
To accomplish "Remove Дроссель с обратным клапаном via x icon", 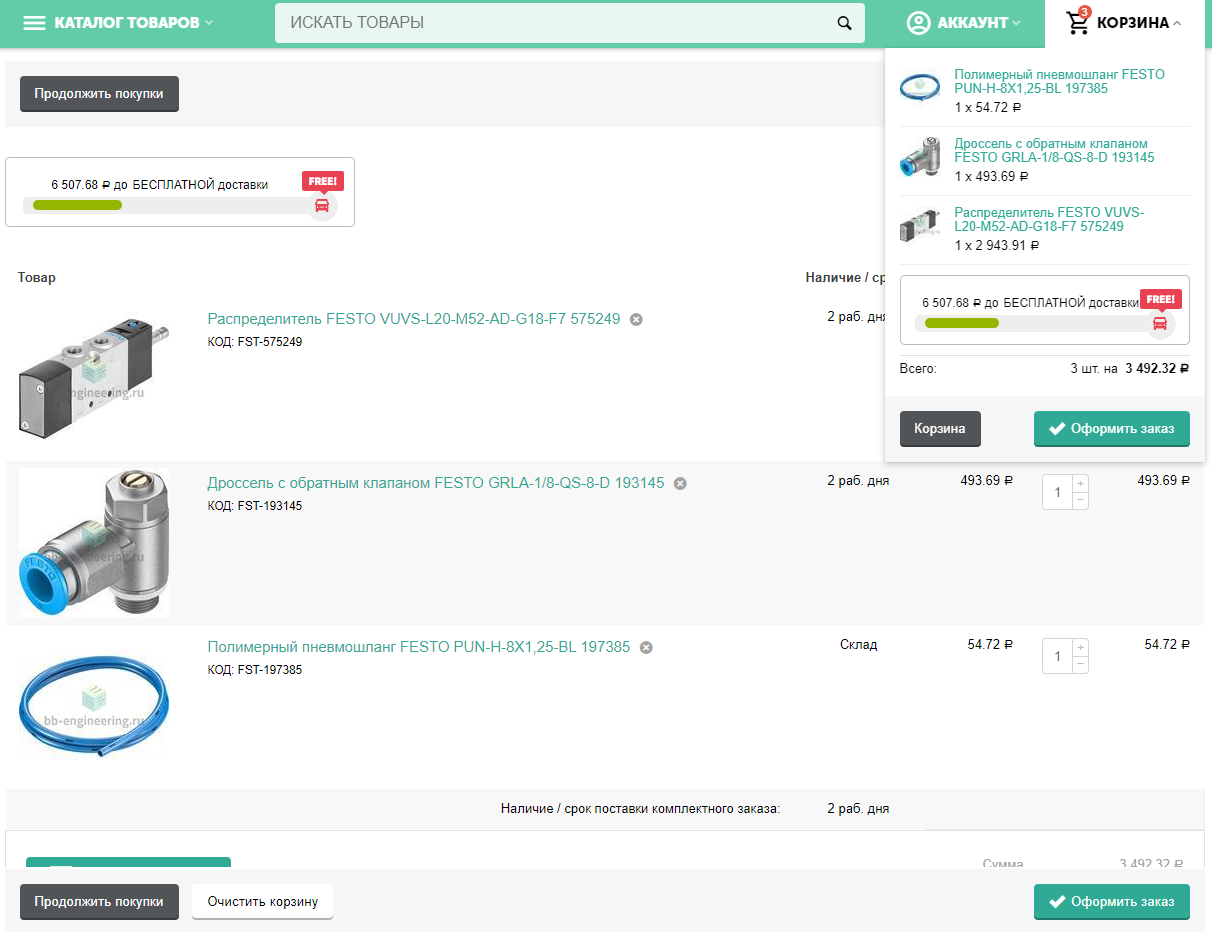I will 680,484.
